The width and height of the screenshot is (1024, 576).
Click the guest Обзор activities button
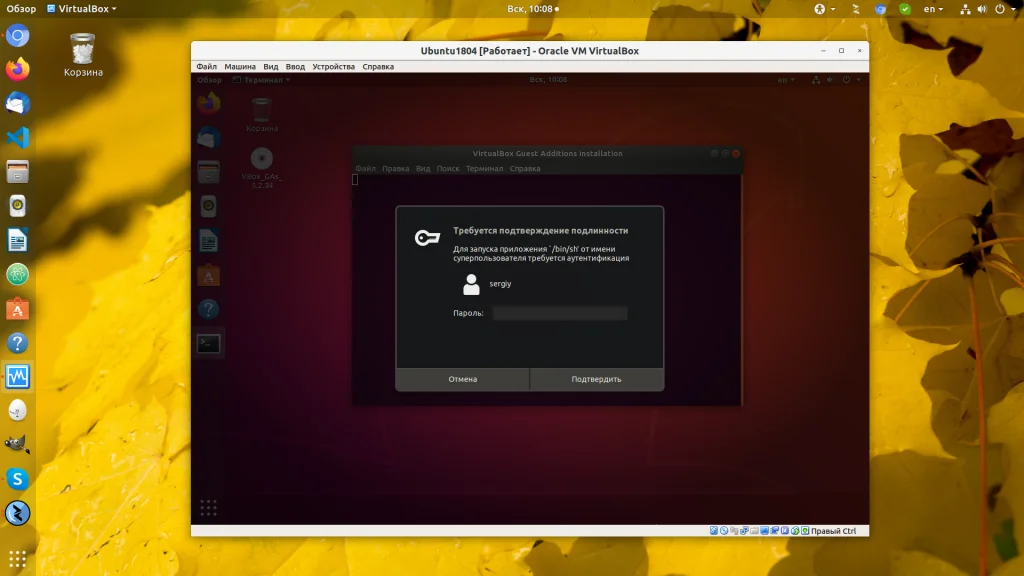pos(210,80)
